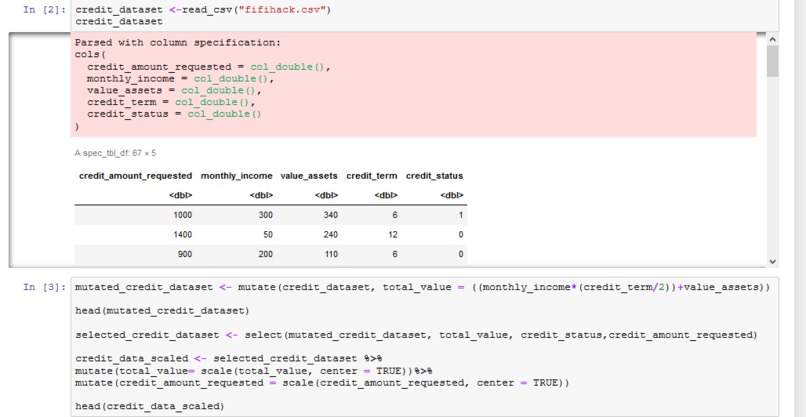Screen dimensions: 806x417
Task: Click cell value 1400 in second row
Action: pyautogui.click(x=182, y=234)
